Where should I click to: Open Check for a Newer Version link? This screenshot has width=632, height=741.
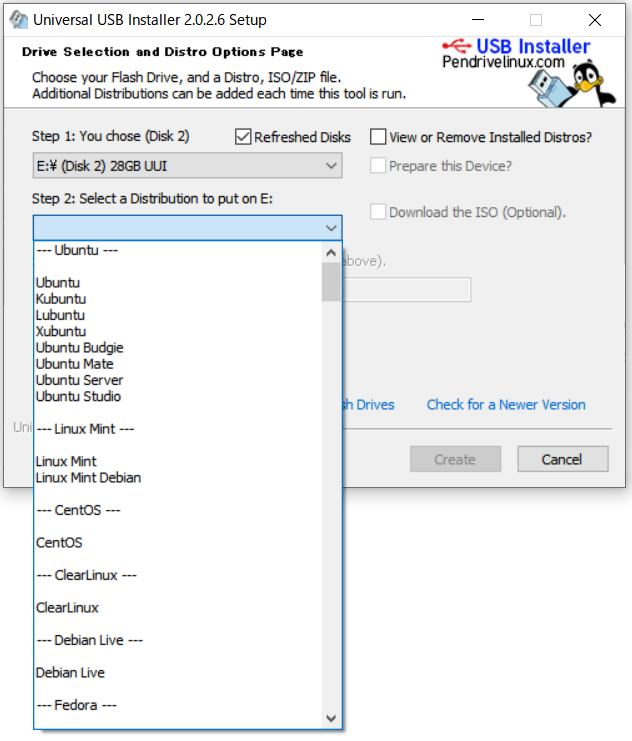[506, 405]
